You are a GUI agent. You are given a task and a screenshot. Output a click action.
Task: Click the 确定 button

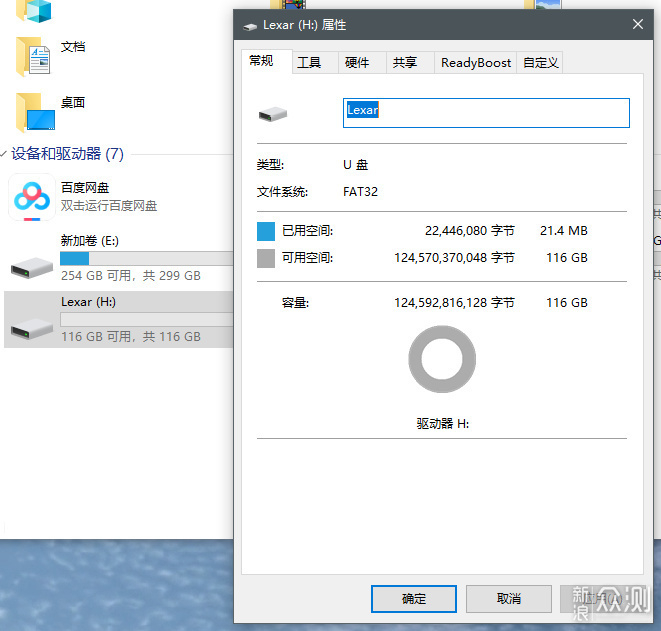414,599
